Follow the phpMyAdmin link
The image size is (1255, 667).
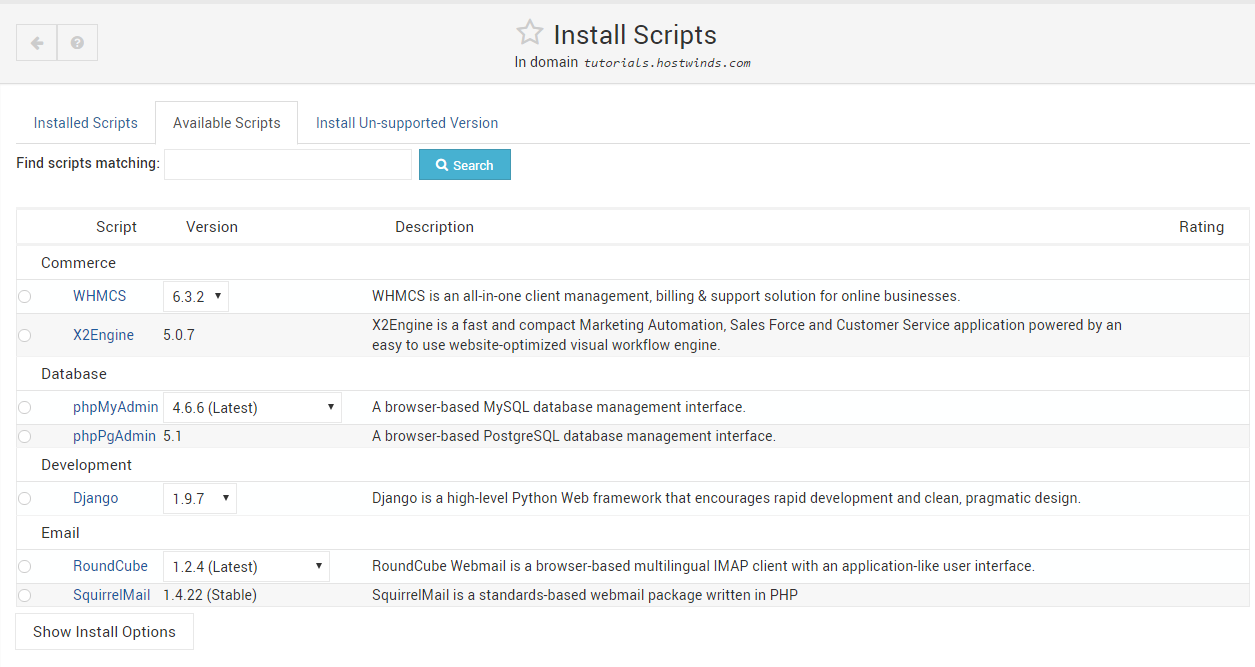point(116,407)
